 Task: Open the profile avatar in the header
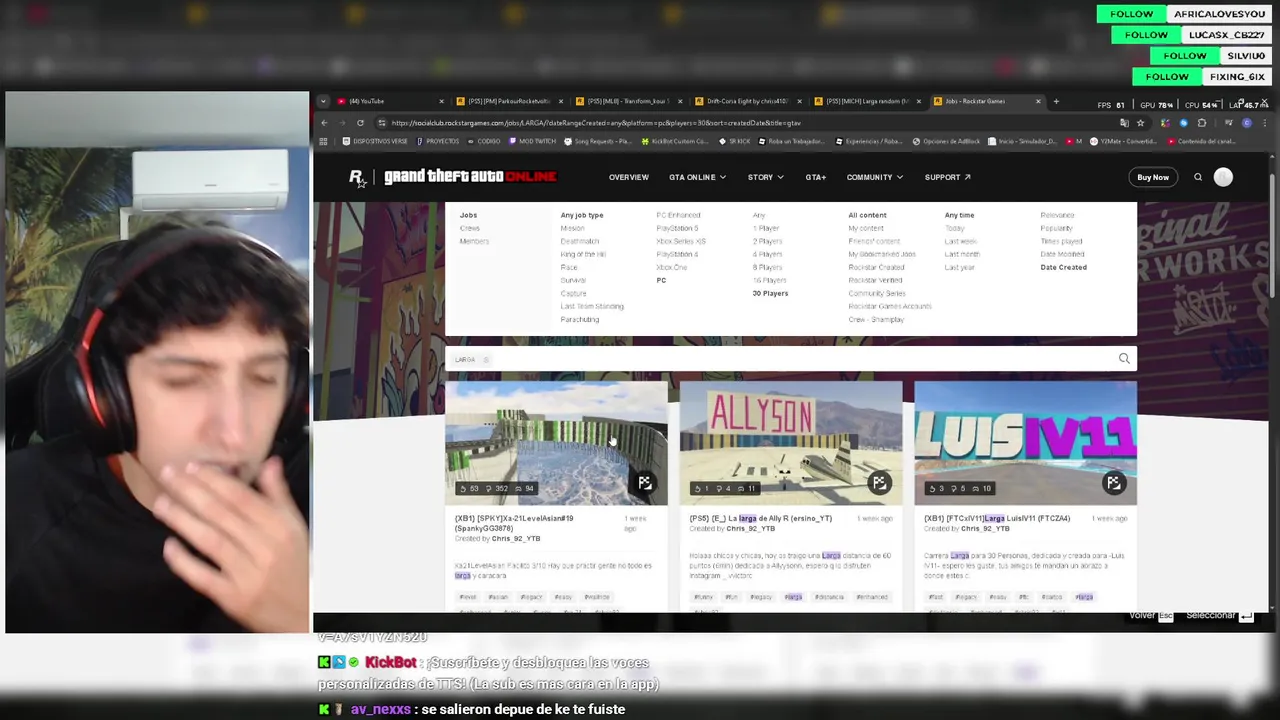1223,177
